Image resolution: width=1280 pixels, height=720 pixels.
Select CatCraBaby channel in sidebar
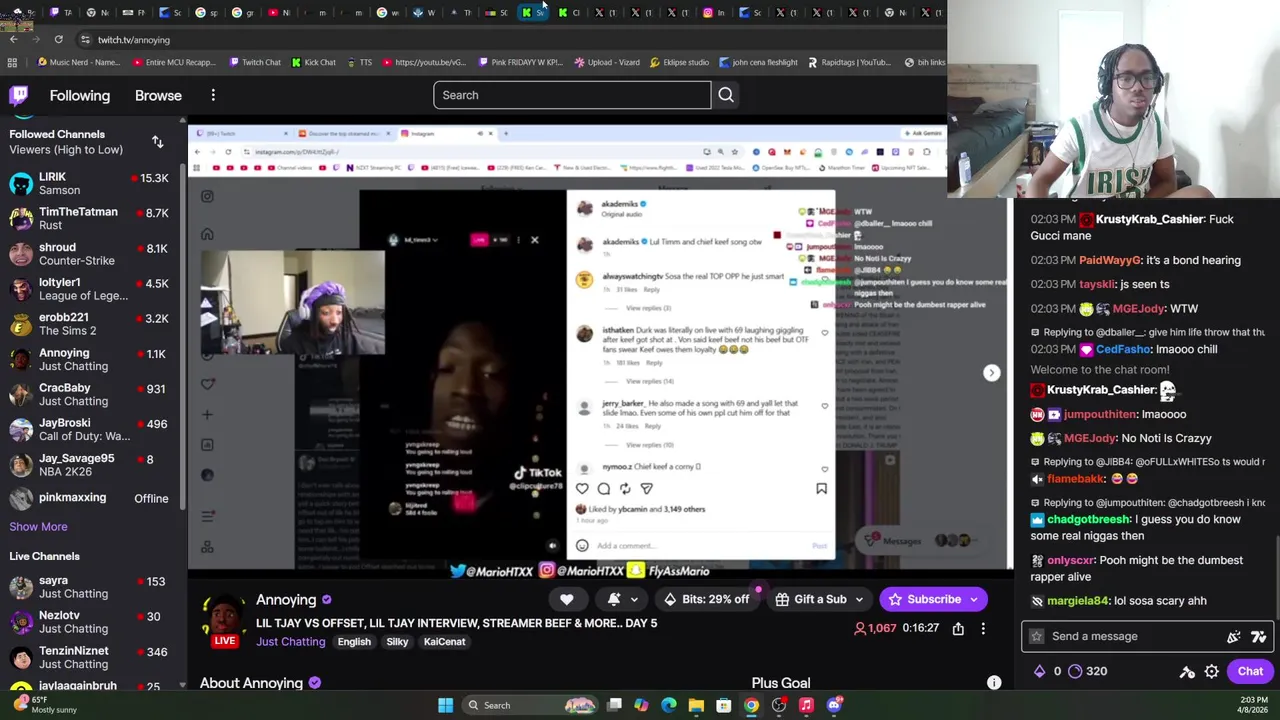[x=90, y=394]
